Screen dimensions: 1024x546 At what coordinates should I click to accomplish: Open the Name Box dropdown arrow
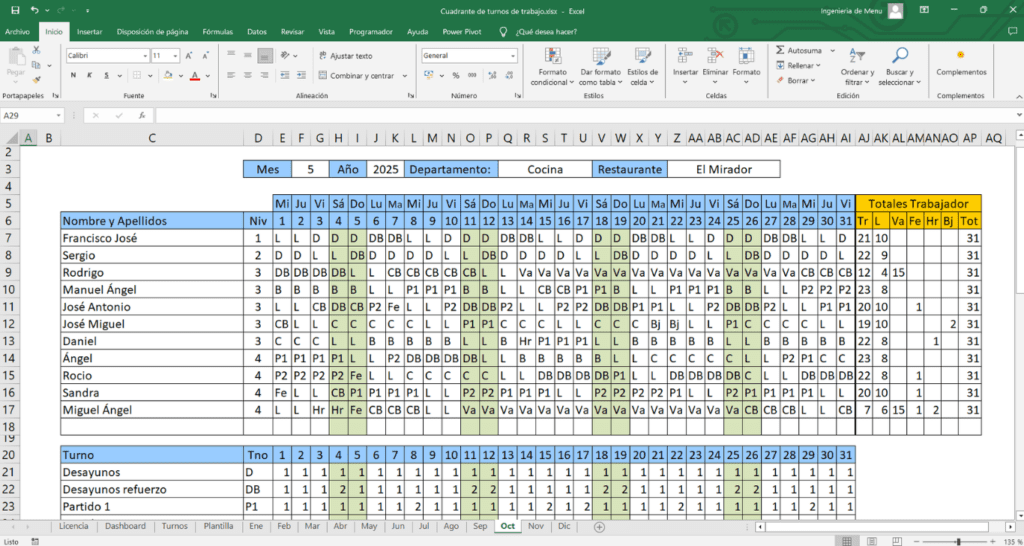click(x=58, y=116)
